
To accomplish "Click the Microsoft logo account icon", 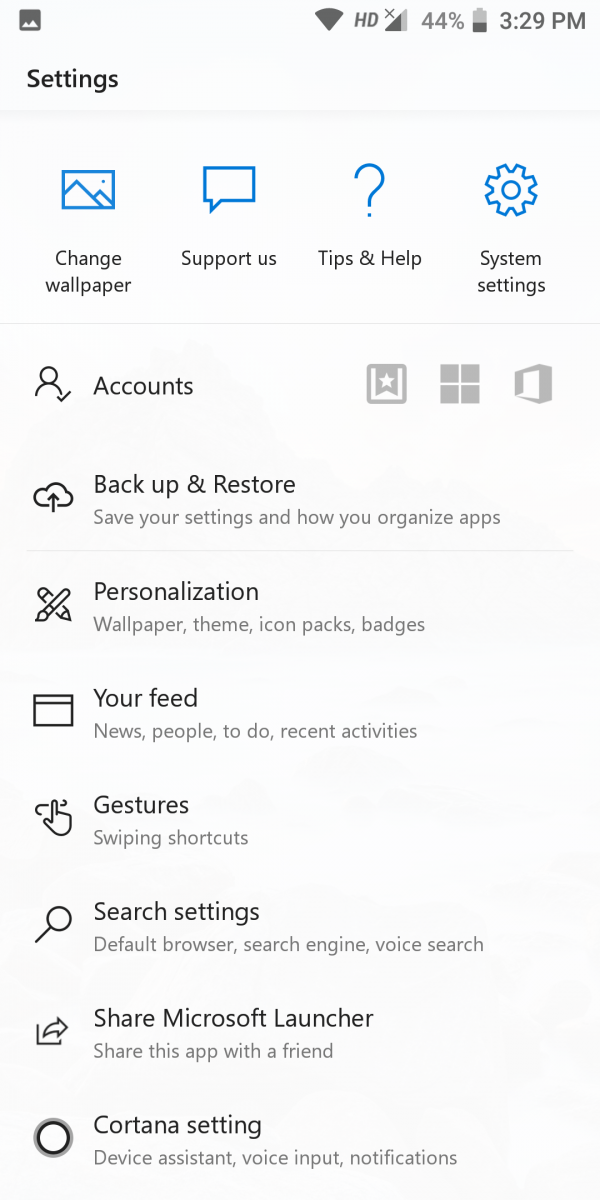I will pos(460,383).
